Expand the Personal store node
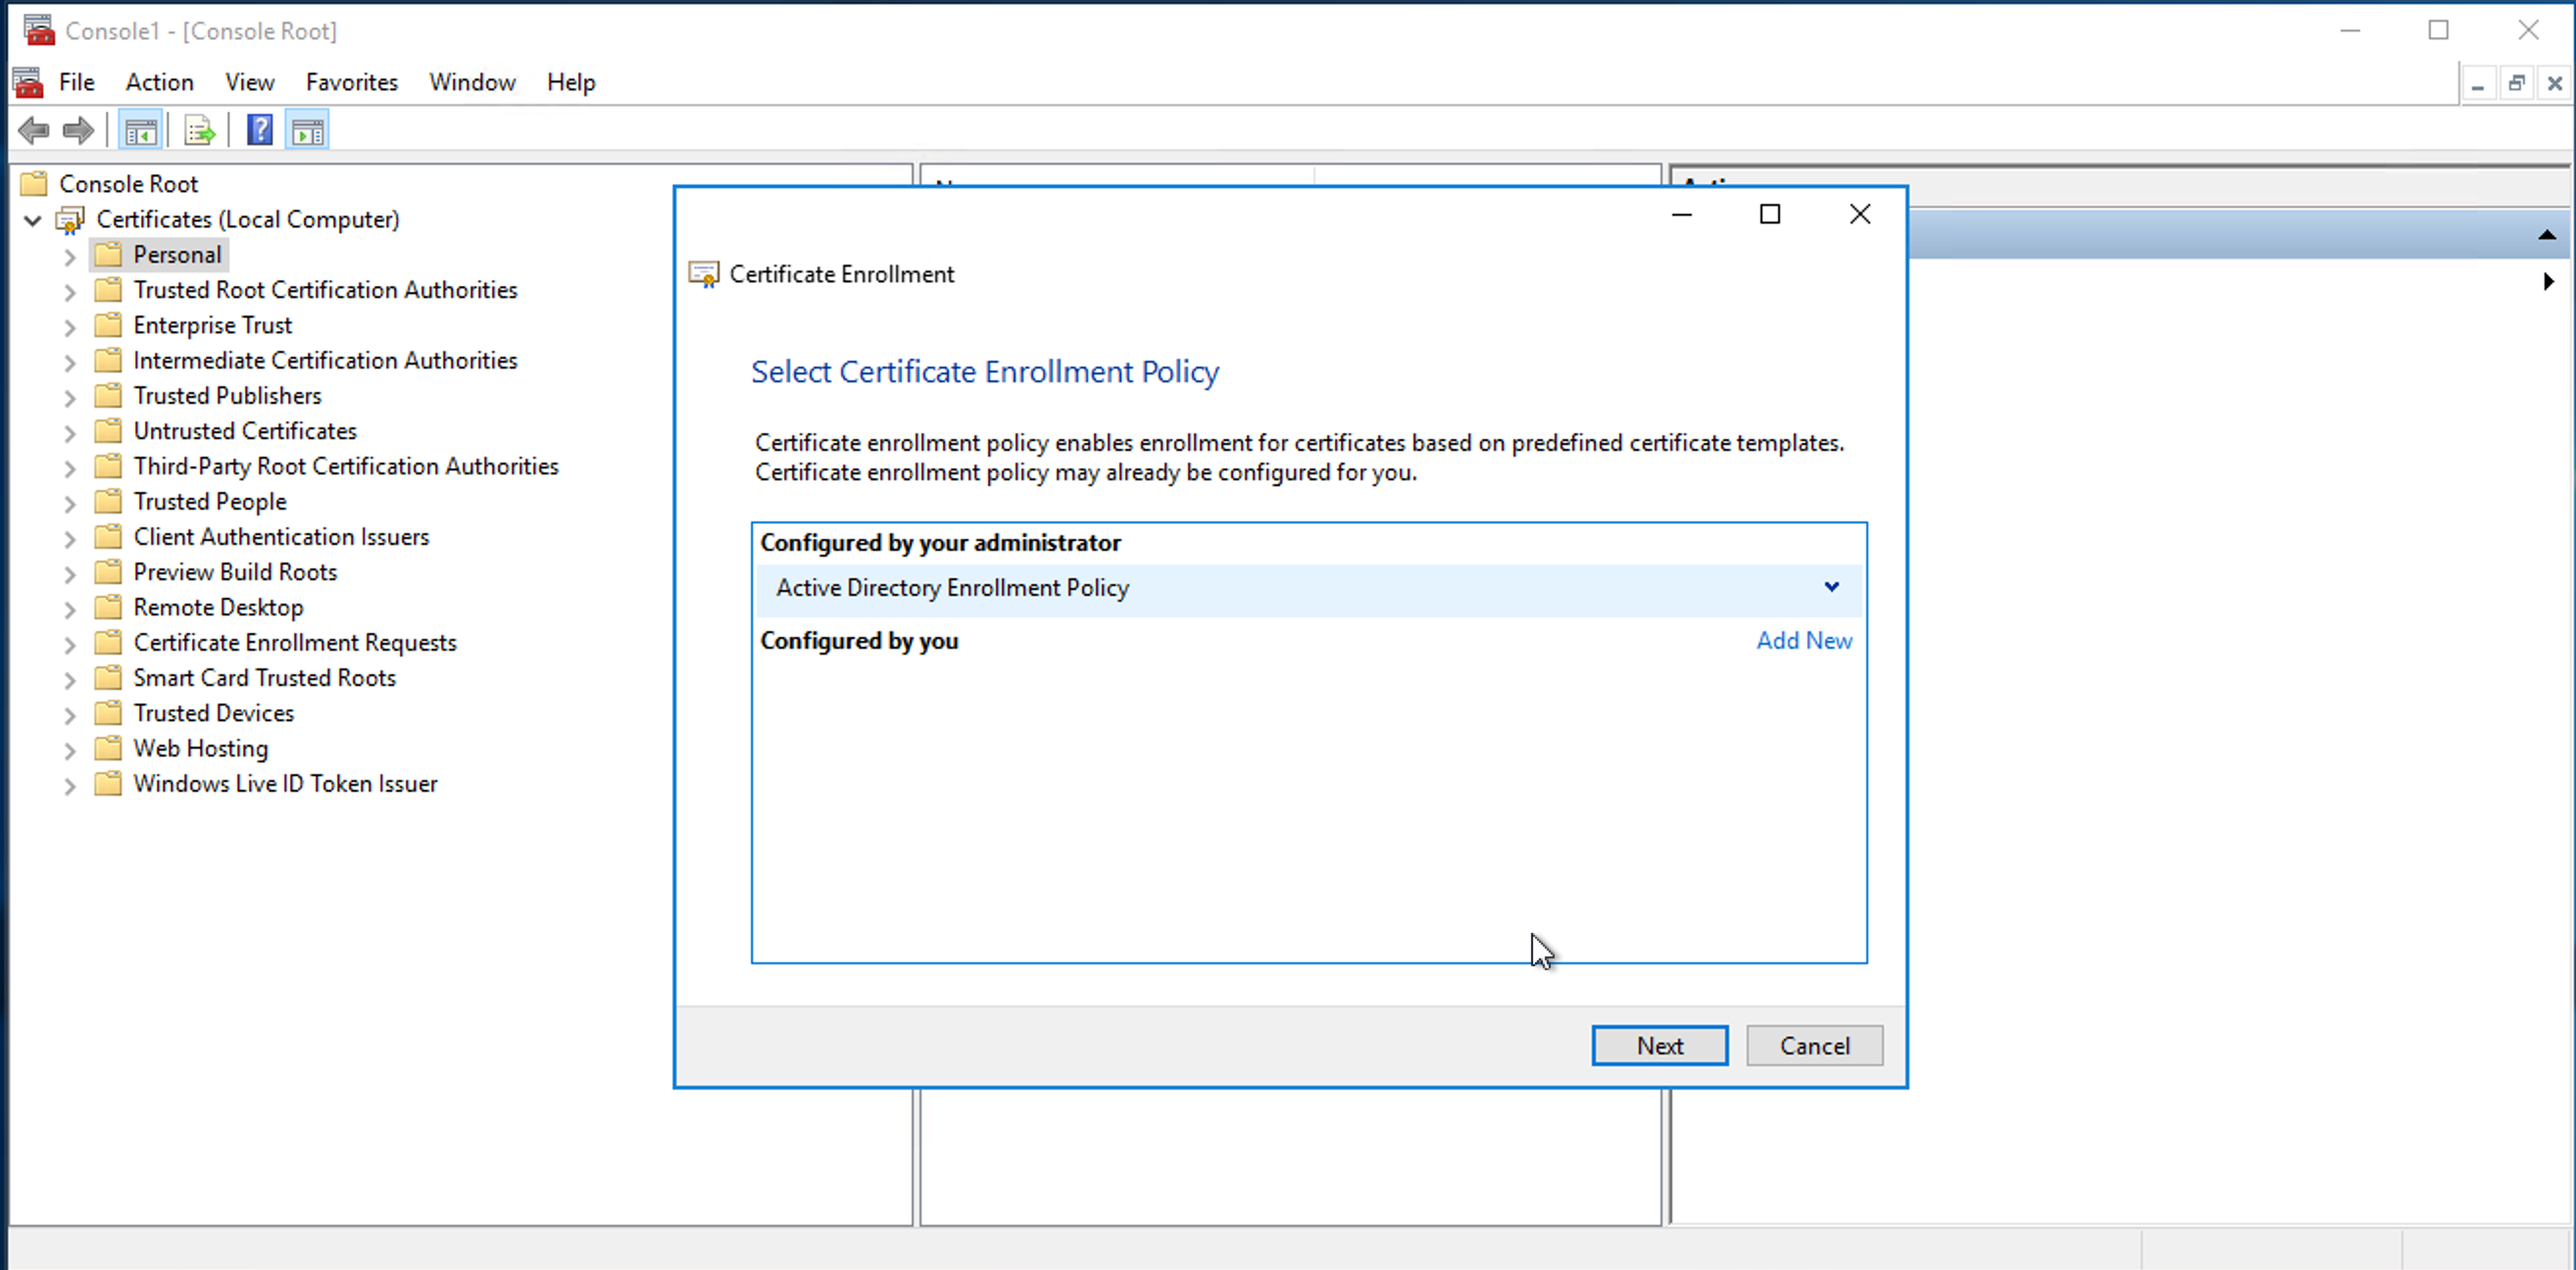Viewport: 2576px width, 1270px height. click(69, 256)
